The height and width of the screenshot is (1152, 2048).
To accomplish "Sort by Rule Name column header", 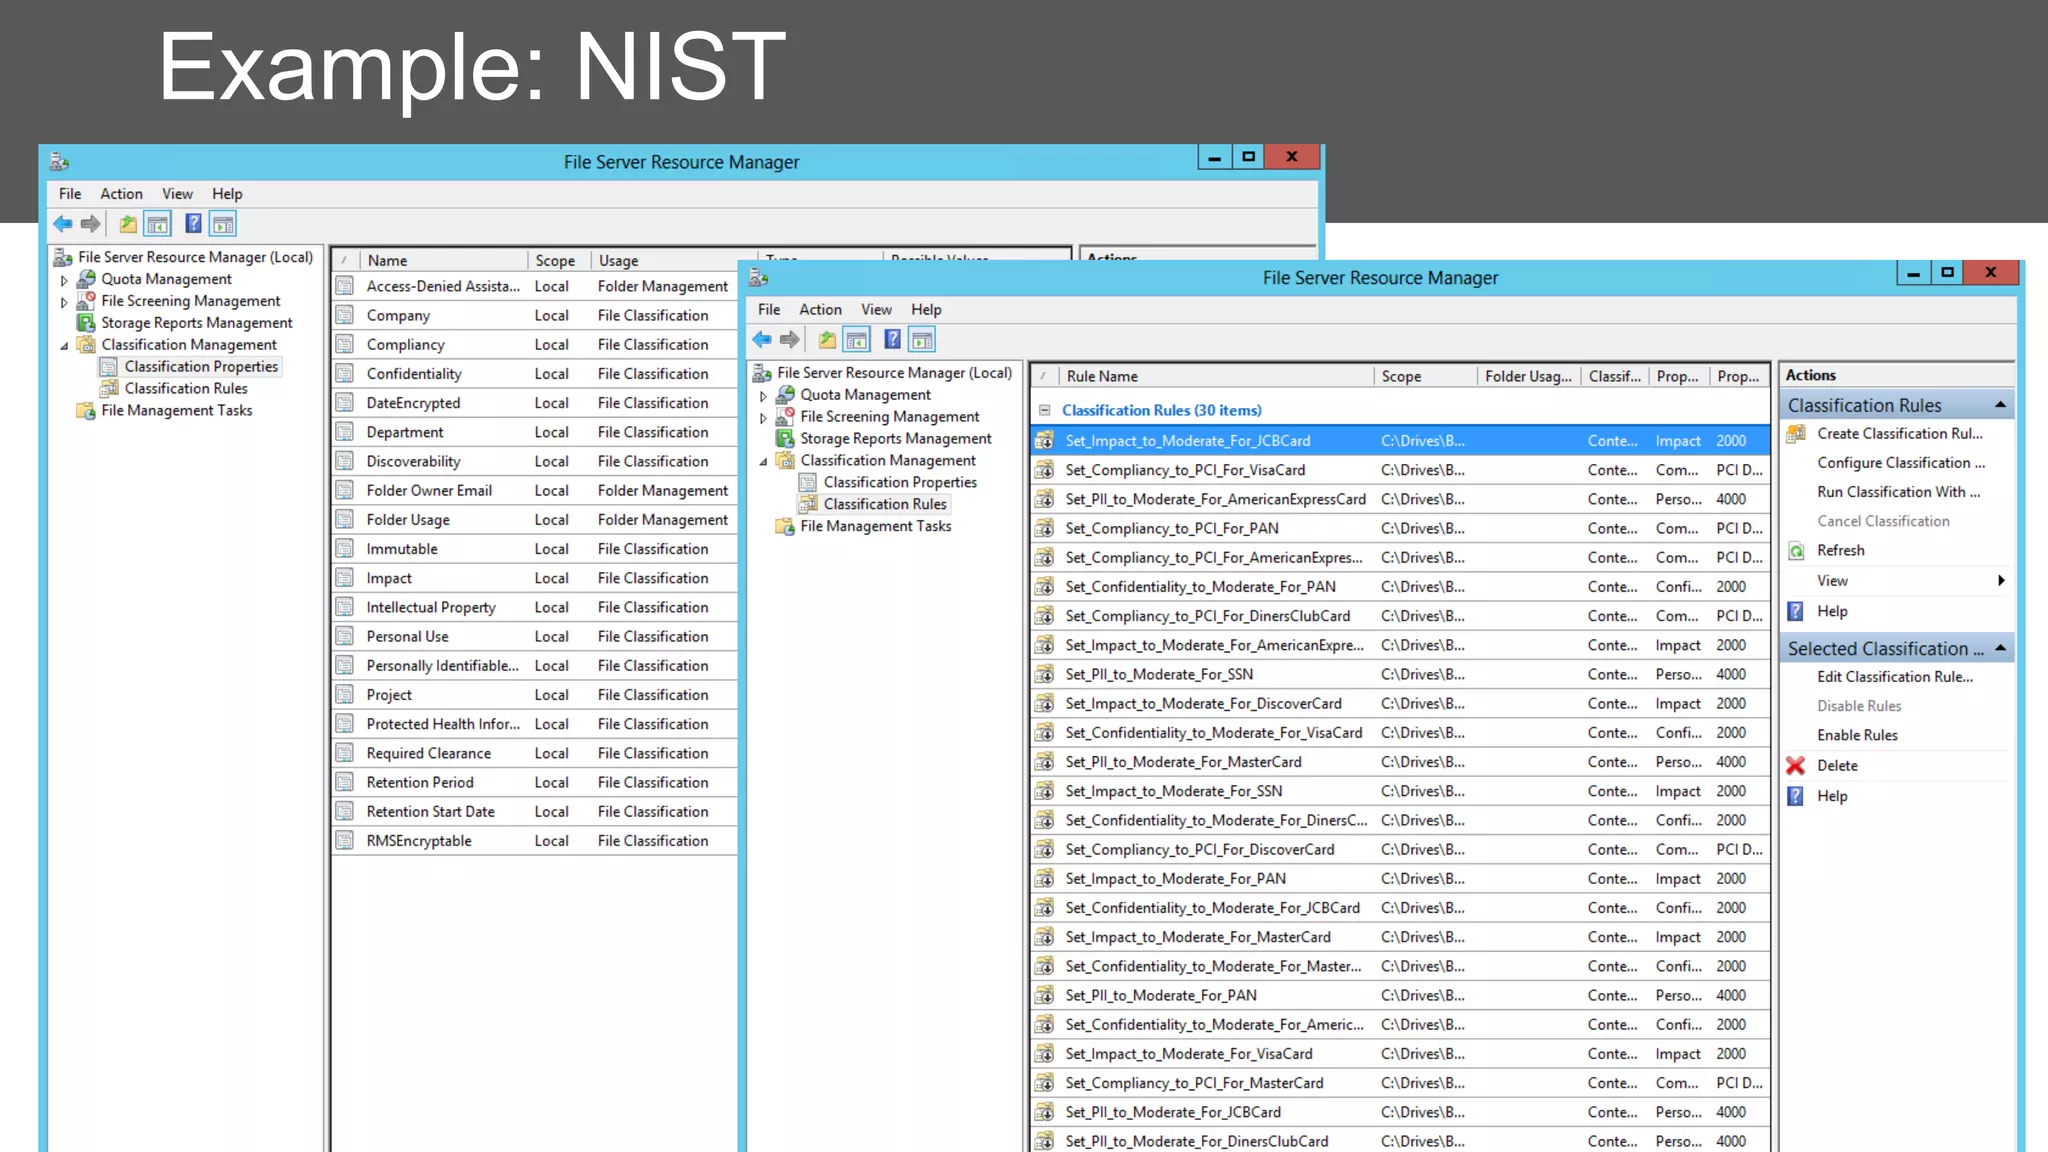I will click(1215, 376).
